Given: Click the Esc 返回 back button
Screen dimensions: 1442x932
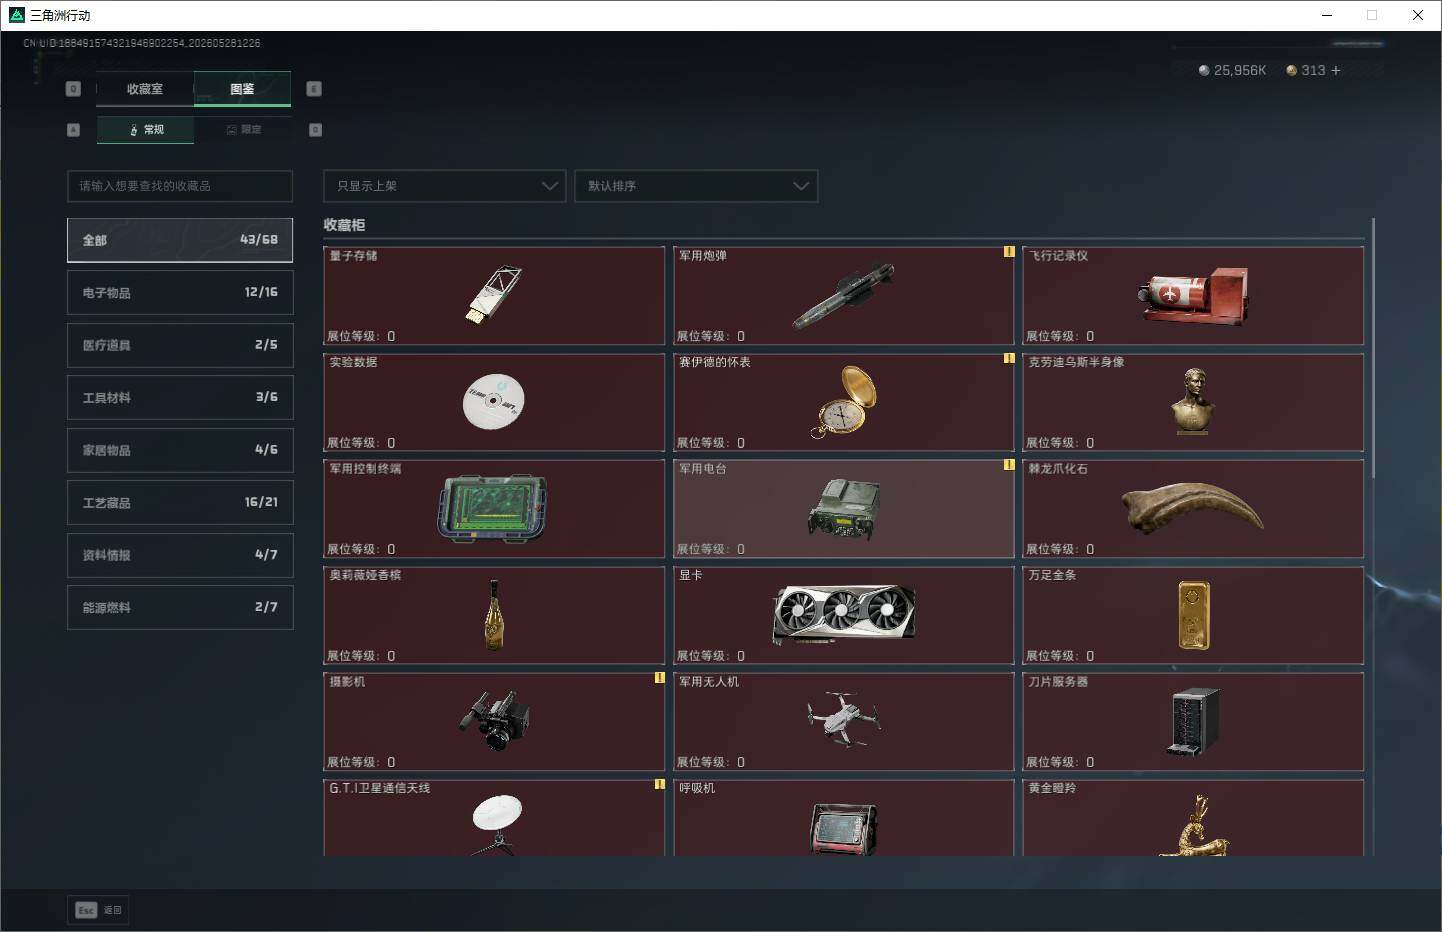Looking at the screenshot, I should 98,910.
